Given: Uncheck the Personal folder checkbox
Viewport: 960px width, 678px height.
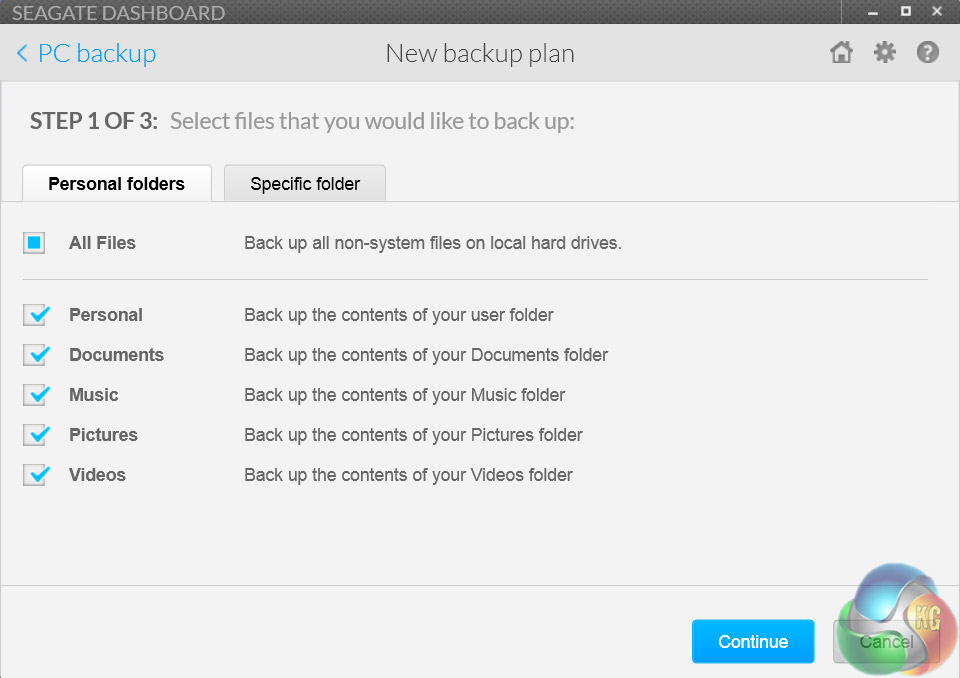Looking at the screenshot, I should (x=35, y=315).
